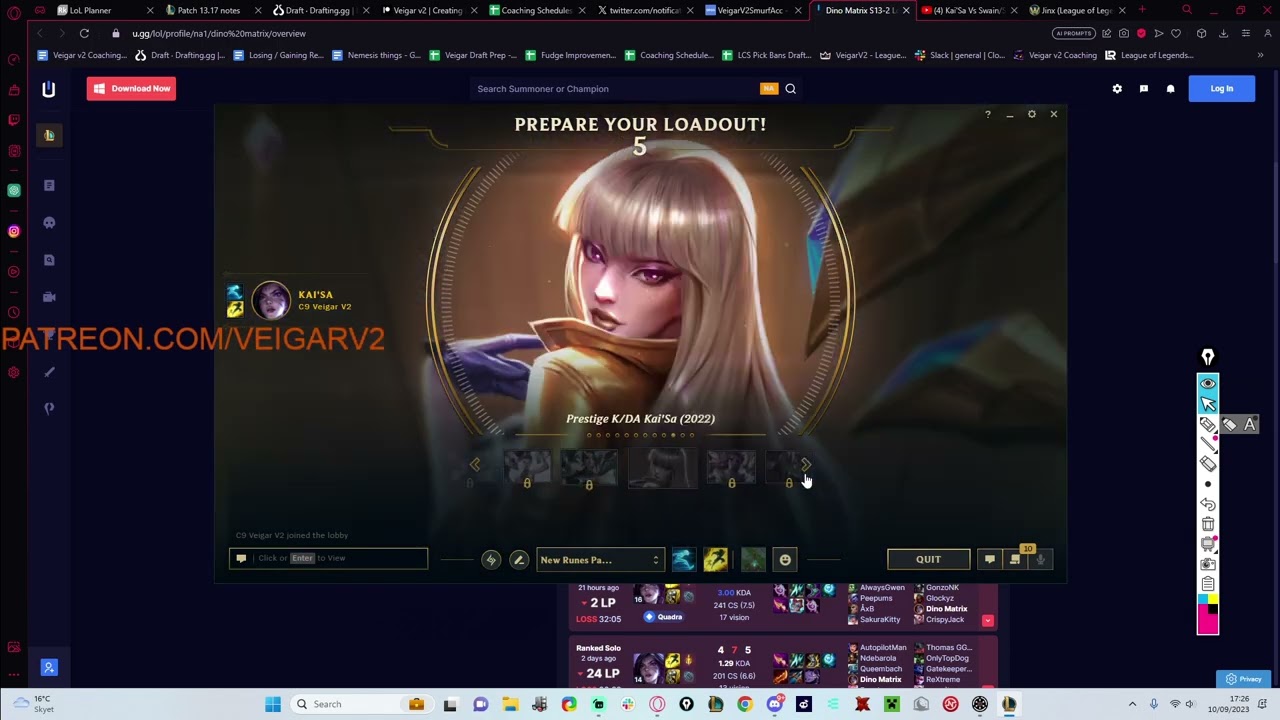Click the QUIT button

pyautogui.click(x=929, y=560)
